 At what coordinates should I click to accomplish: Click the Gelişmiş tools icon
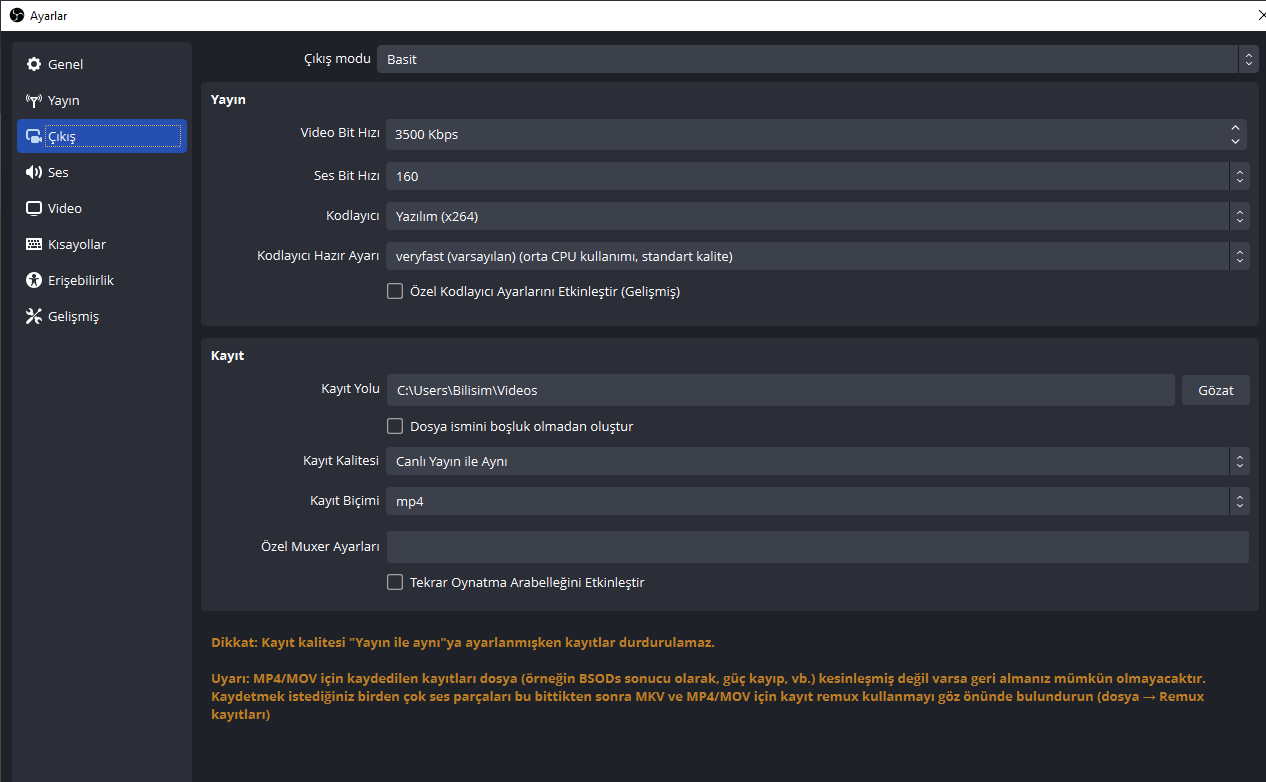34,316
